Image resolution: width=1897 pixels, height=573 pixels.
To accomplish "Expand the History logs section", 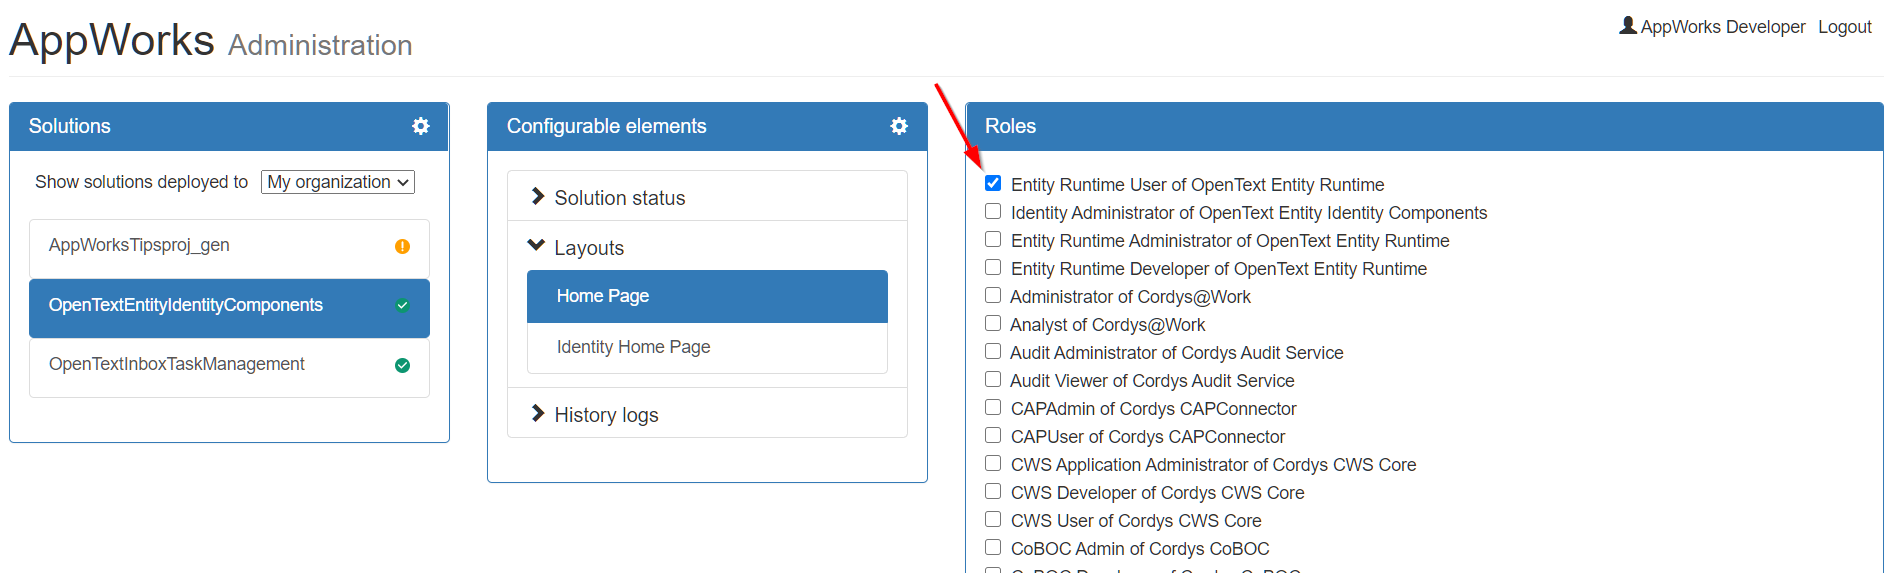I will [x=605, y=415].
